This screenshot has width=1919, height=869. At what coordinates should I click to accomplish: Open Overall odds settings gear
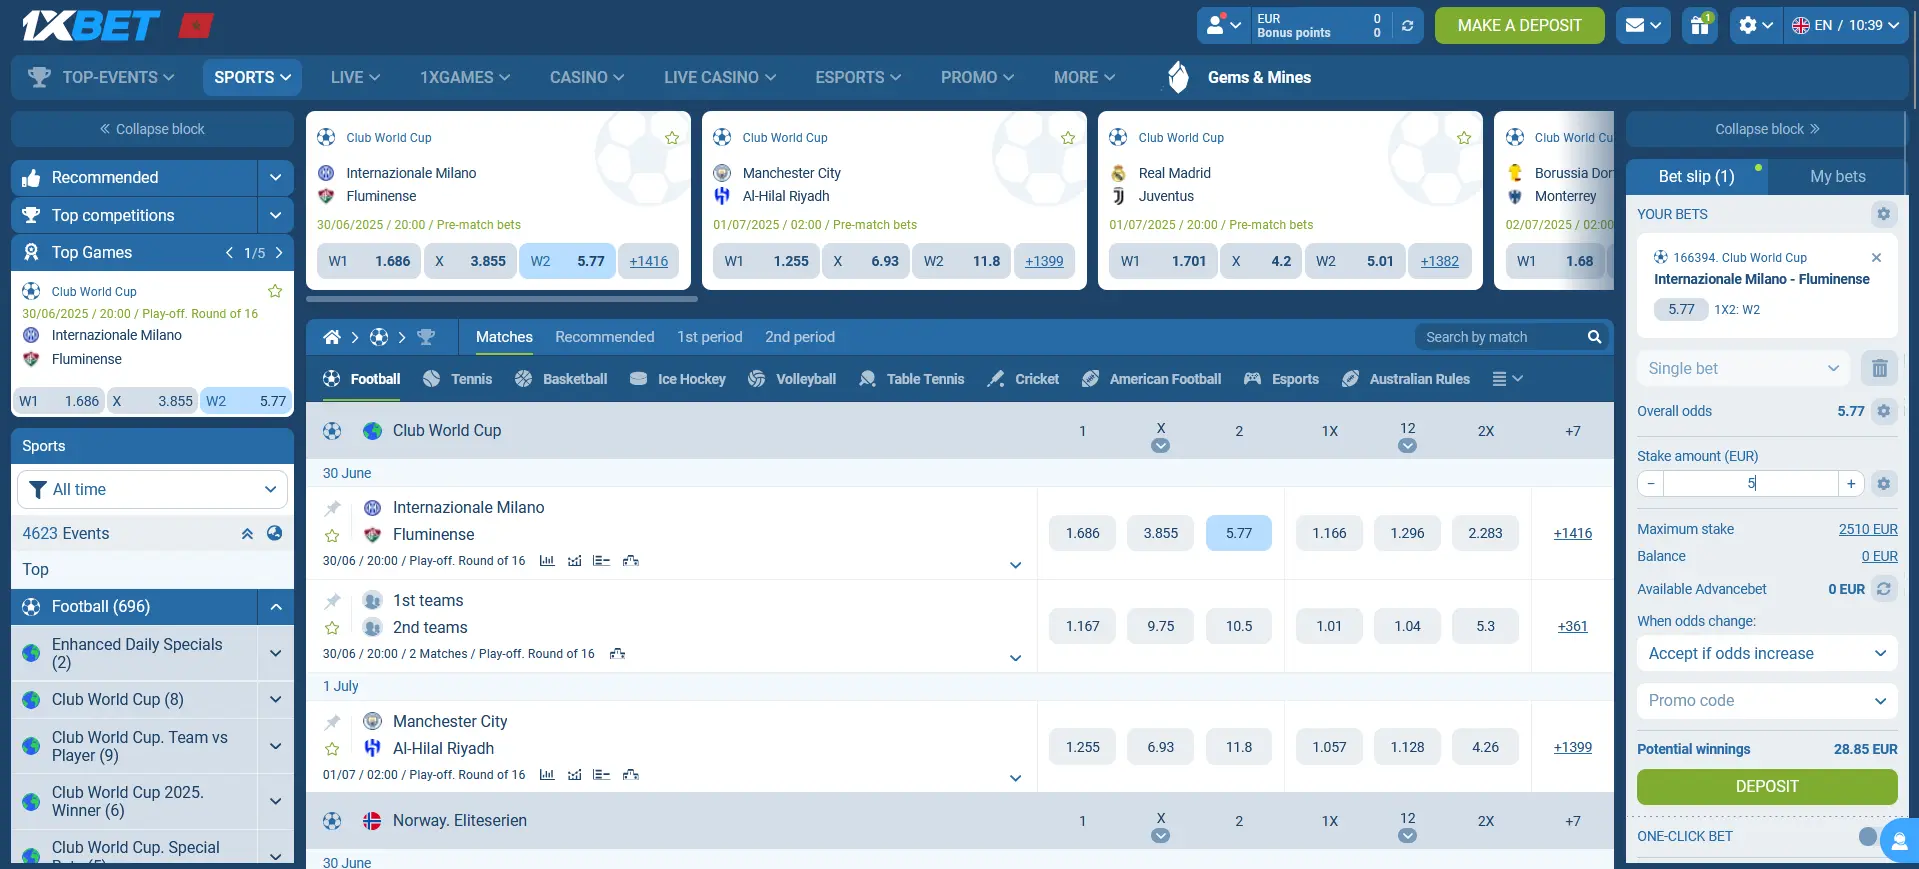(x=1883, y=411)
